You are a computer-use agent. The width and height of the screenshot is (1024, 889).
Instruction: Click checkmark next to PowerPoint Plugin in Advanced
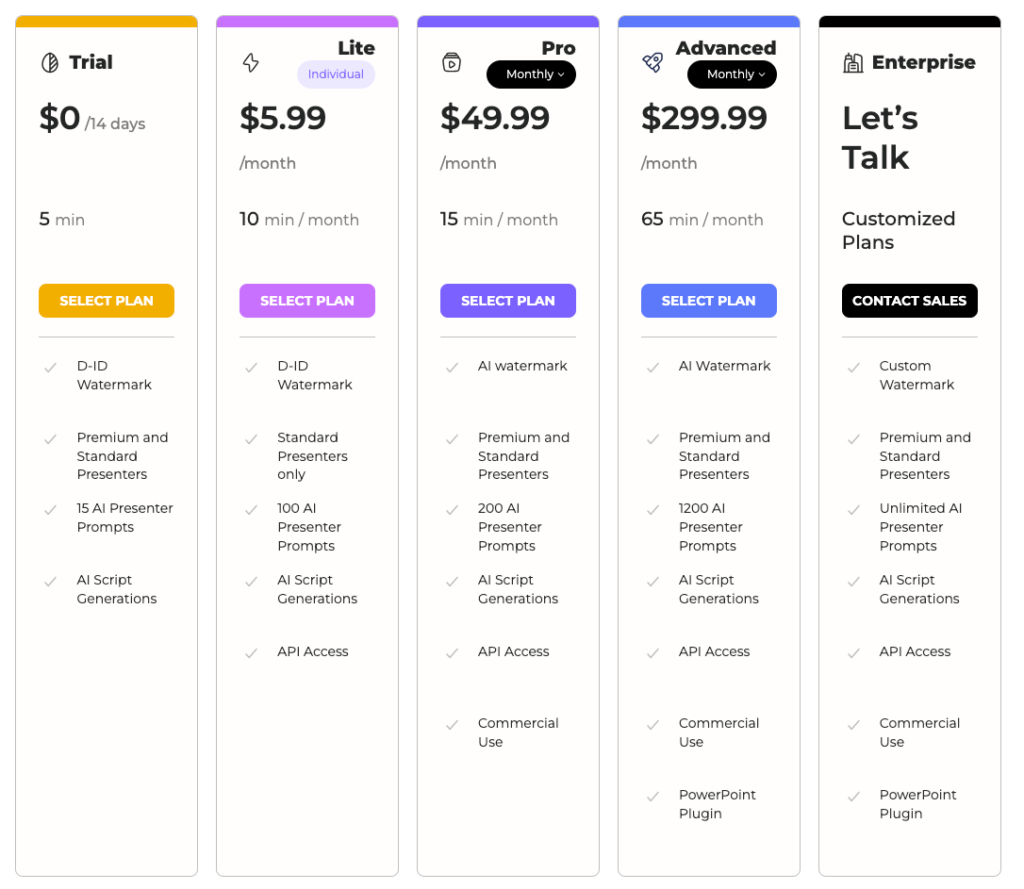[653, 797]
